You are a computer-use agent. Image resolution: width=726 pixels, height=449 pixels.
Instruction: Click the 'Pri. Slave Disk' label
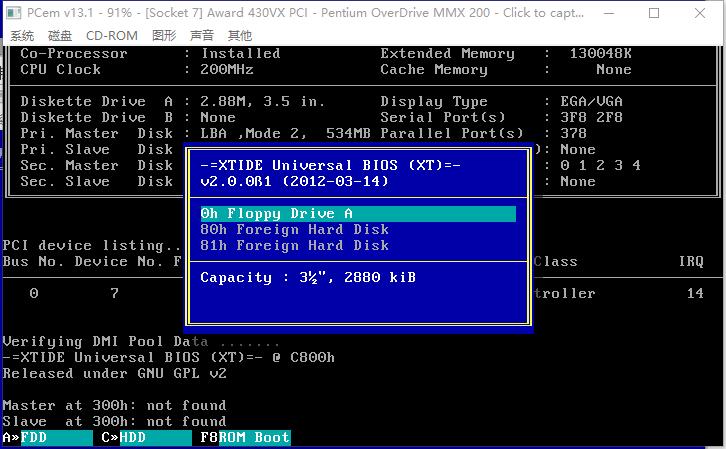click(96, 150)
